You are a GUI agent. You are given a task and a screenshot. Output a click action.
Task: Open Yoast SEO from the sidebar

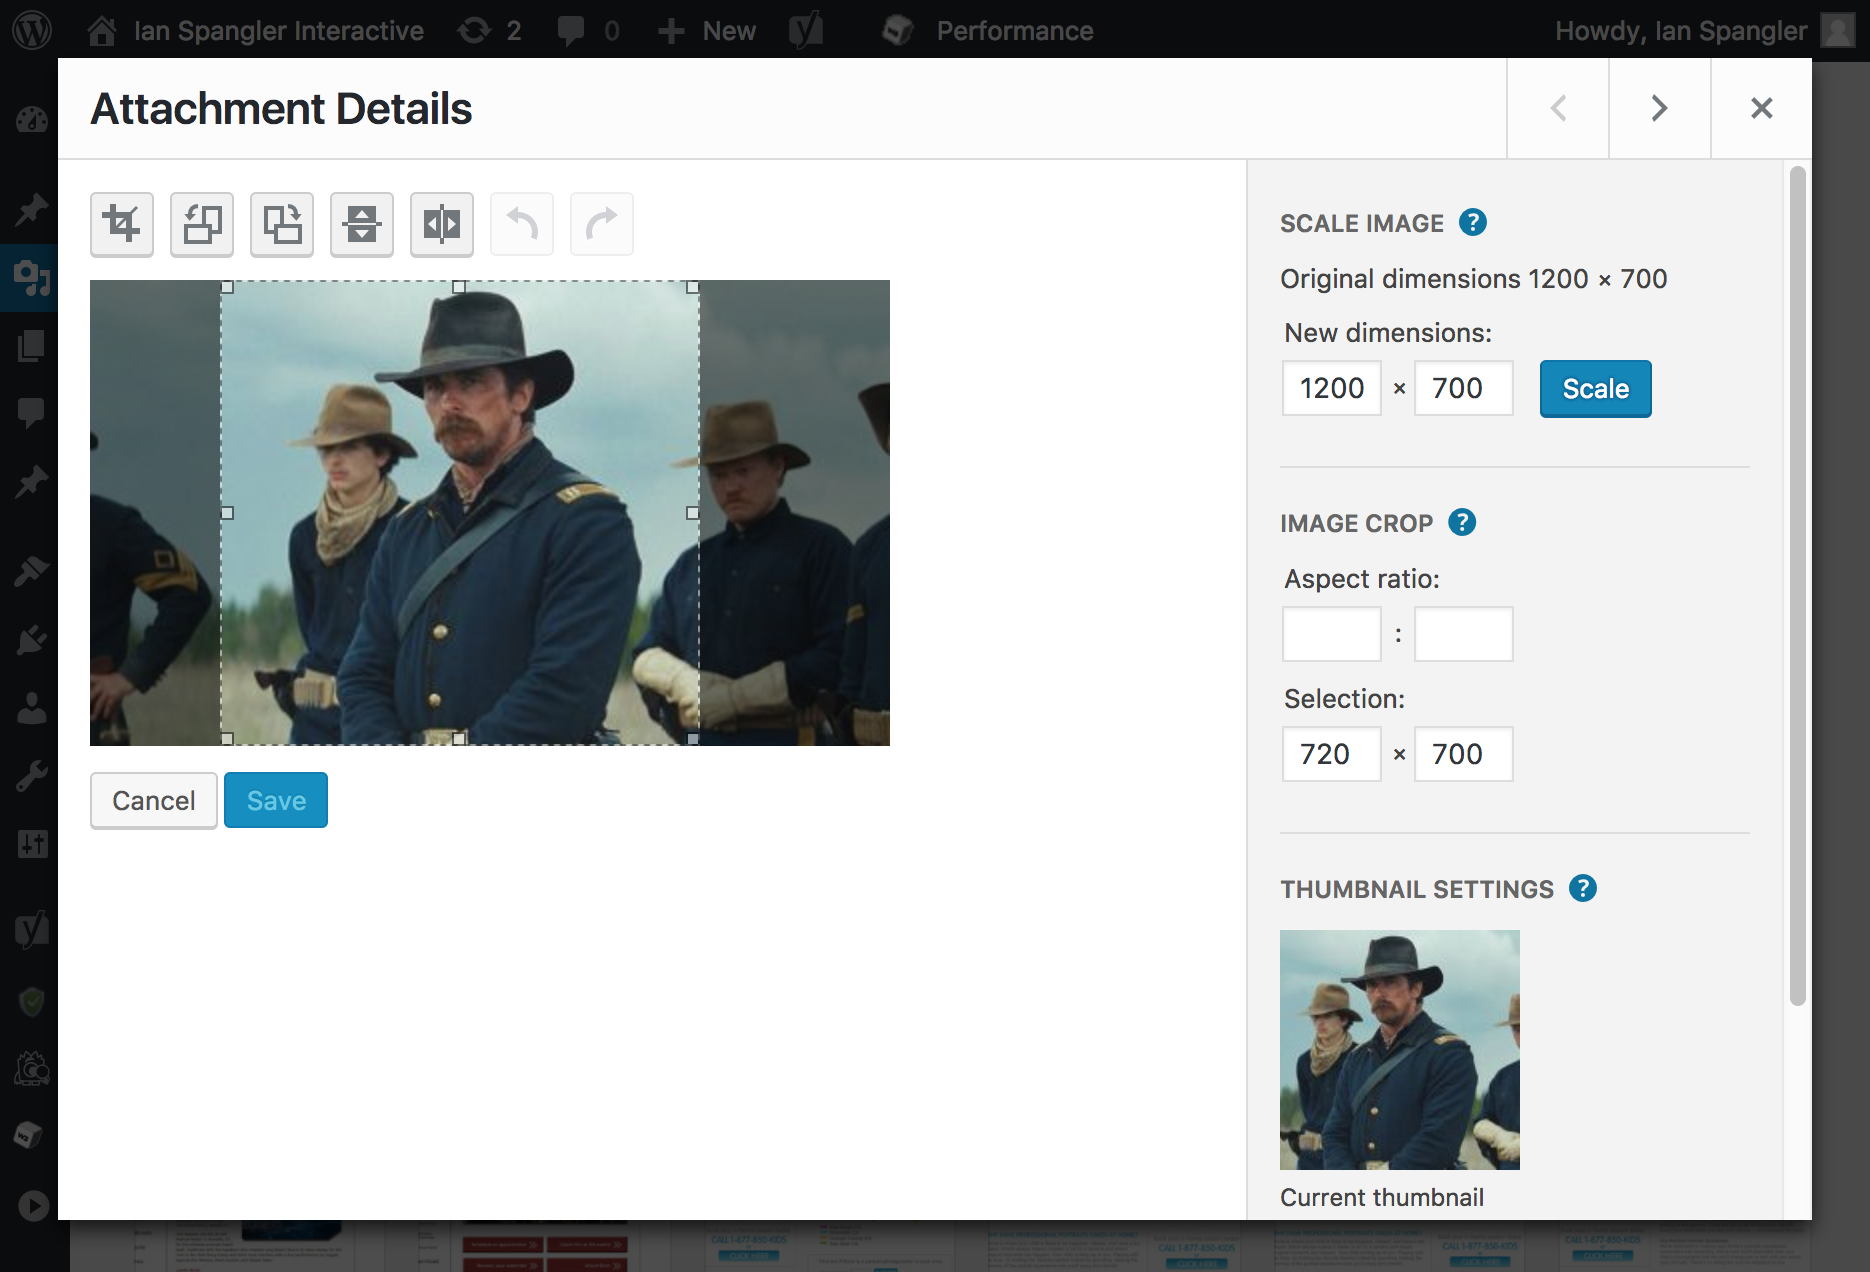(x=30, y=927)
